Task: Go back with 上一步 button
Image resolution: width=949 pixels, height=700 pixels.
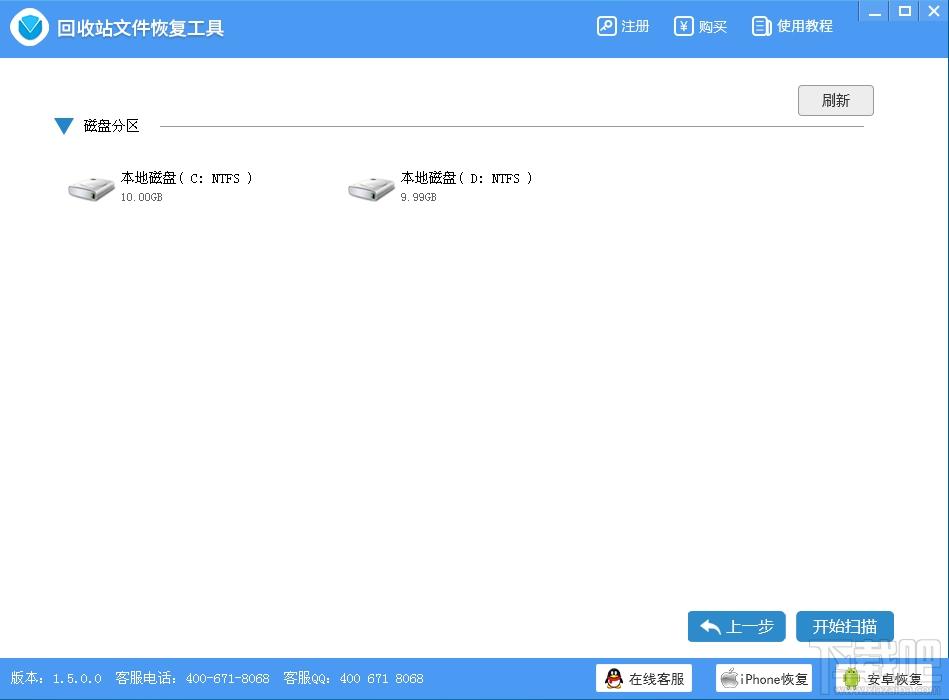Action: coord(737,626)
